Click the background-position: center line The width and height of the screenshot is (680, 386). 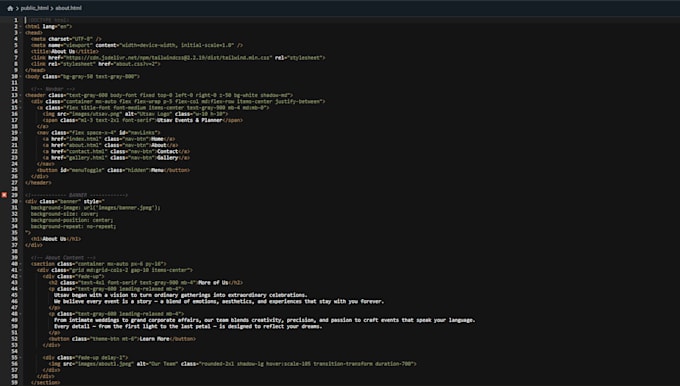click(x=72, y=220)
